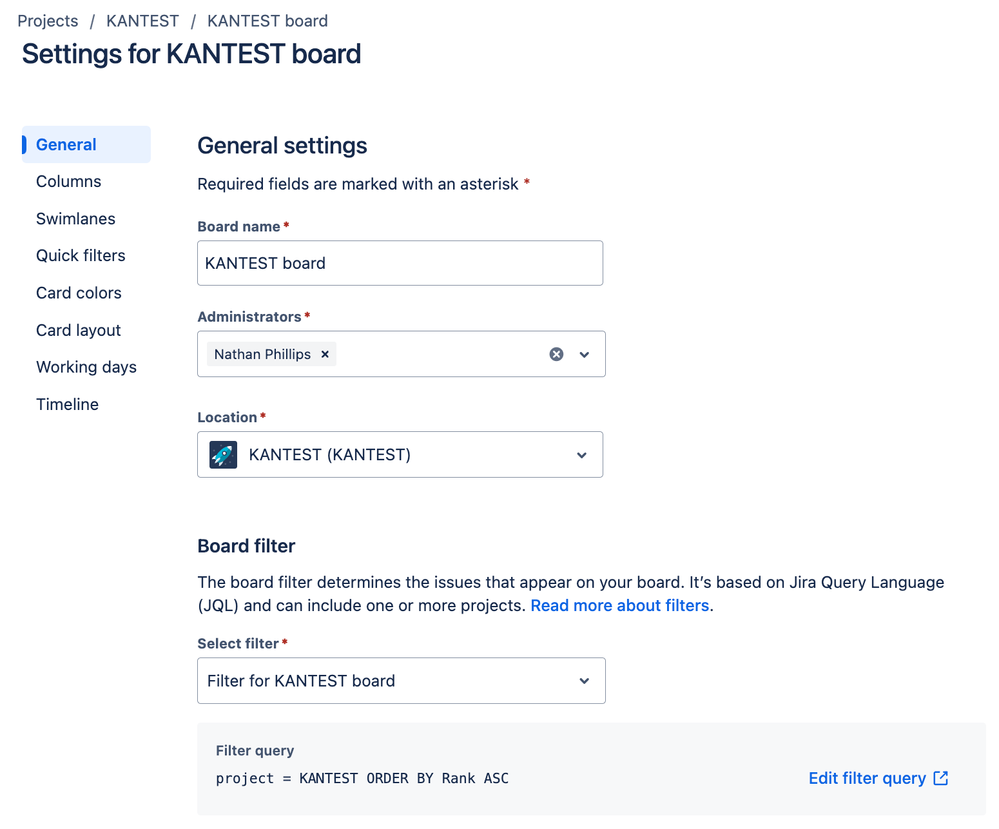This screenshot has width=999, height=829.
Task: Click Projects in the breadcrumb
Action: pyautogui.click(x=48, y=21)
